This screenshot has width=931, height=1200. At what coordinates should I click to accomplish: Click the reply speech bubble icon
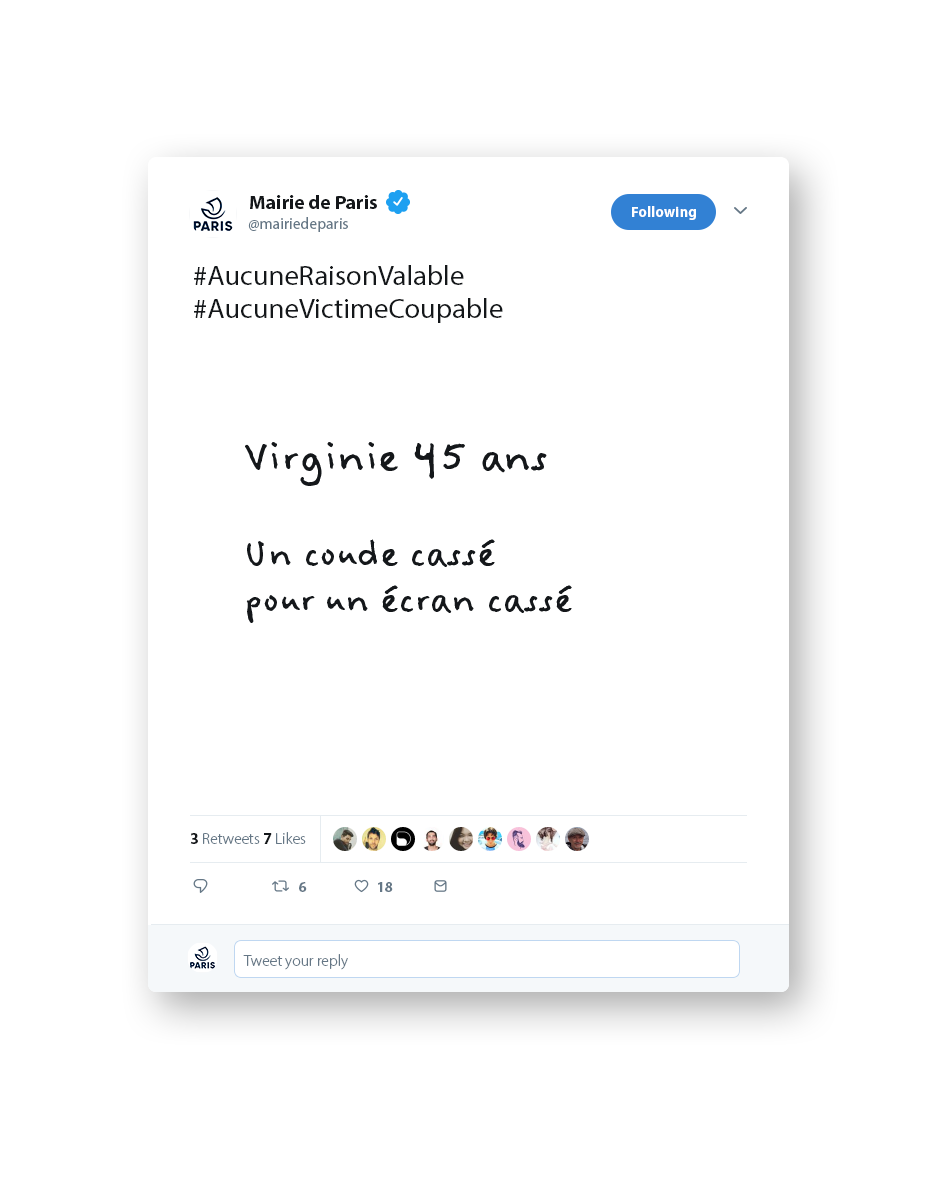click(x=200, y=886)
